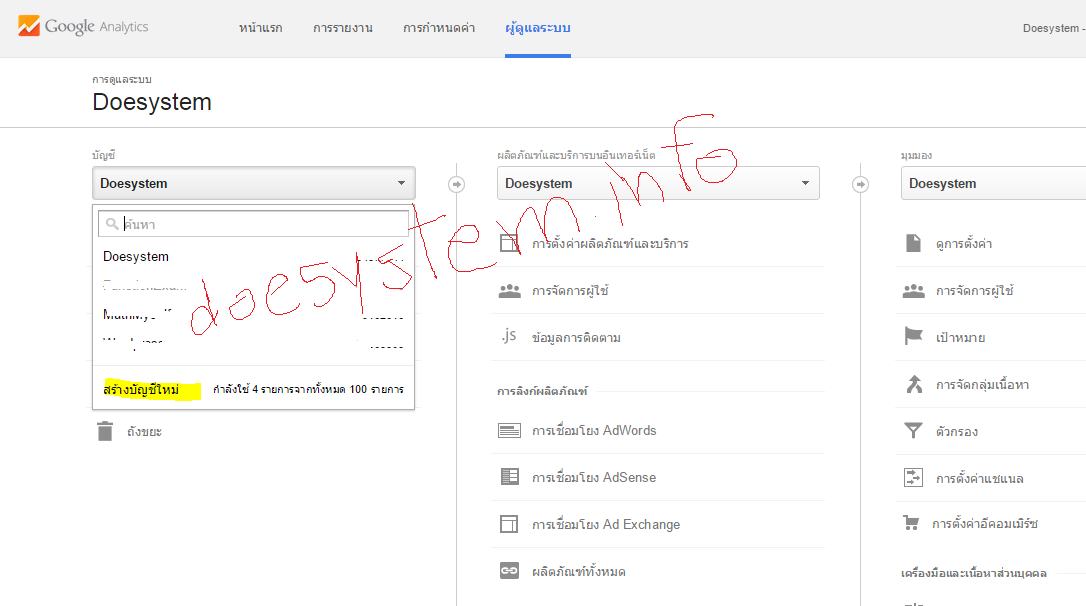The image size is (1086, 606).
Task: Open การเชื่อมโยง AdSense
Action: point(594,478)
